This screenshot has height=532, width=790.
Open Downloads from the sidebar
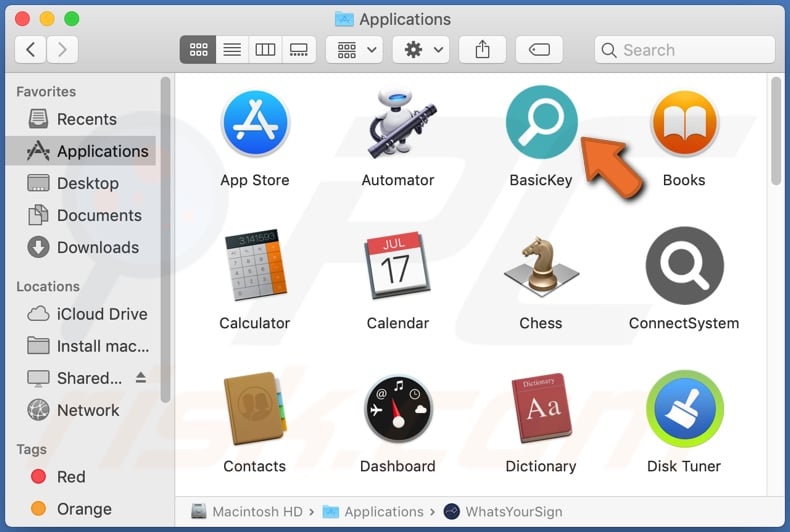click(81, 248)
